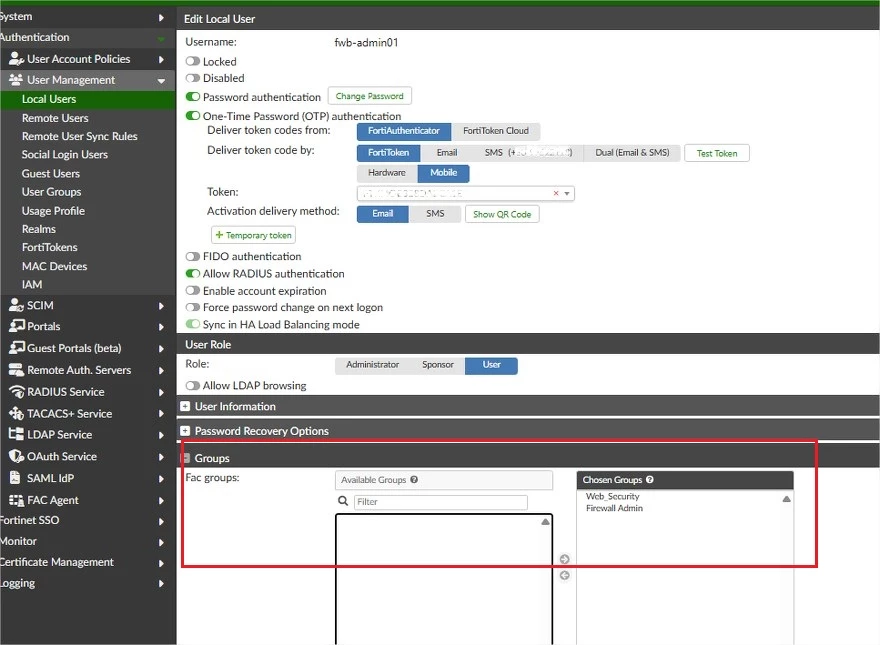
Task: Expand the User Information section
Action: (185, 406)
